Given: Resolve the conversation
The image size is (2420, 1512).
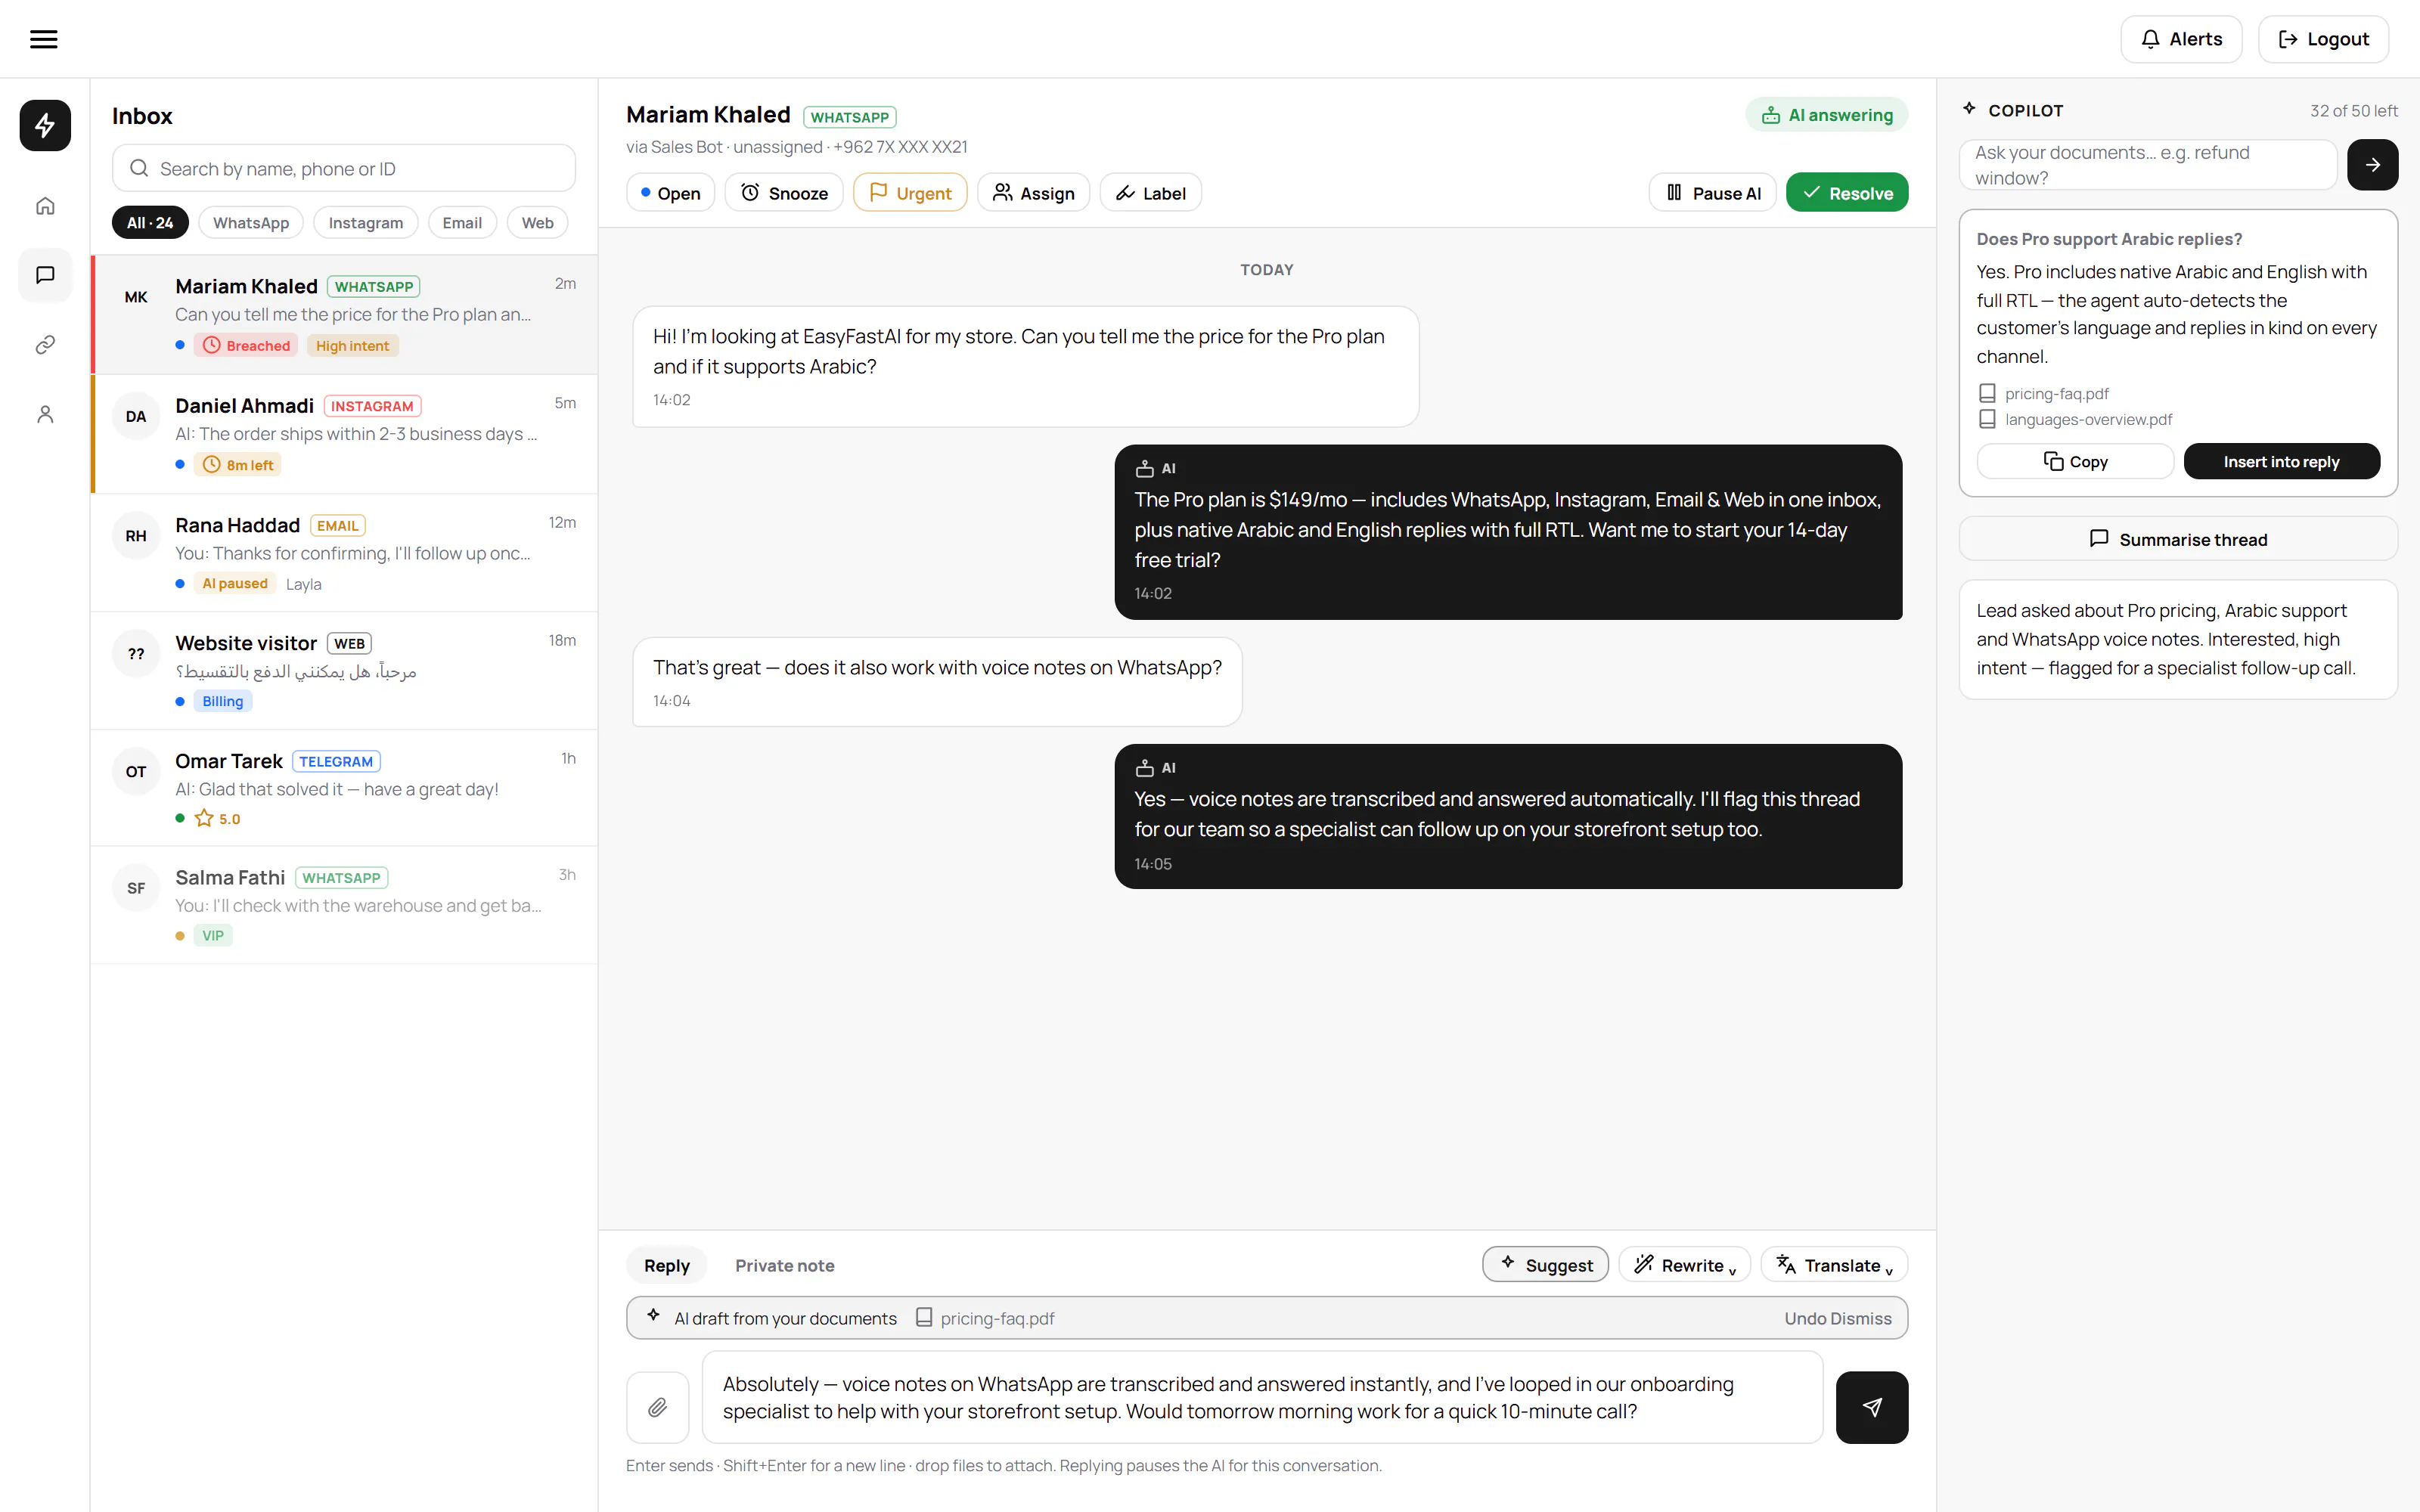Looking at the screenshot, I should [1847, 193].
